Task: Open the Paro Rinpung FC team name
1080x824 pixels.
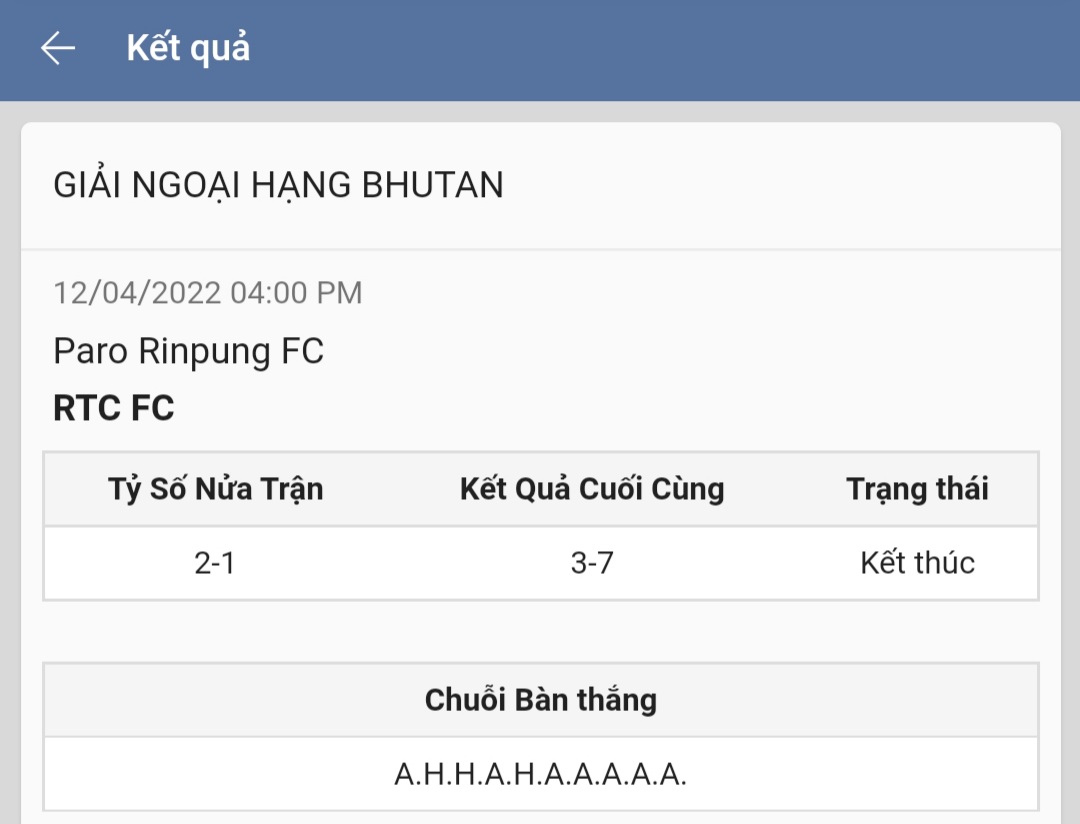Action: tap(188, 351)
